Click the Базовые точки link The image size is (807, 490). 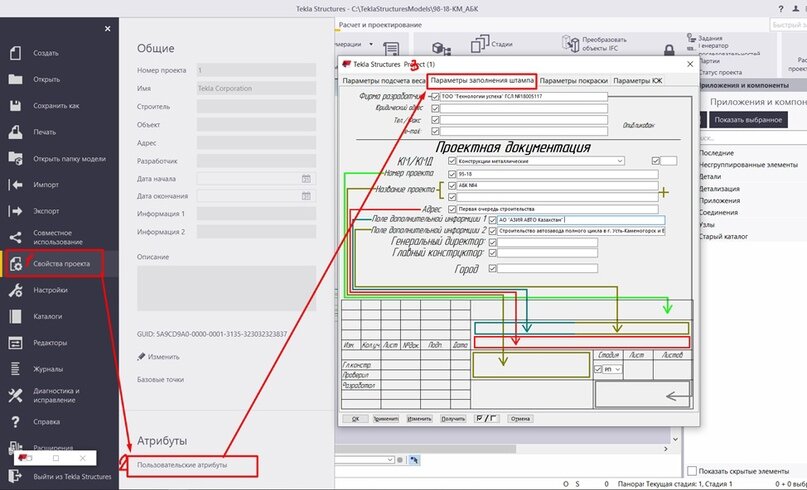[x=160, y=379]
